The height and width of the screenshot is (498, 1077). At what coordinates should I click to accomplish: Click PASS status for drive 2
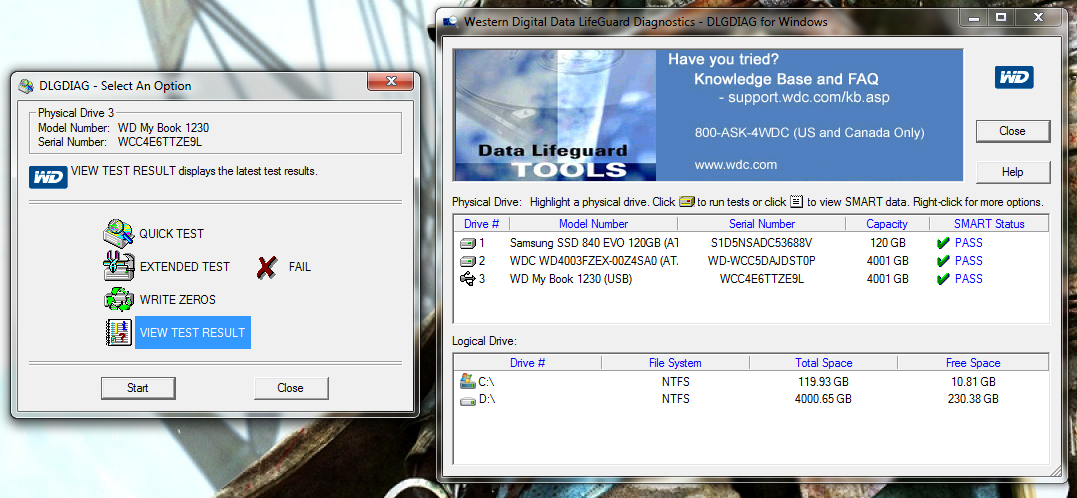click(x=968, y=261)
